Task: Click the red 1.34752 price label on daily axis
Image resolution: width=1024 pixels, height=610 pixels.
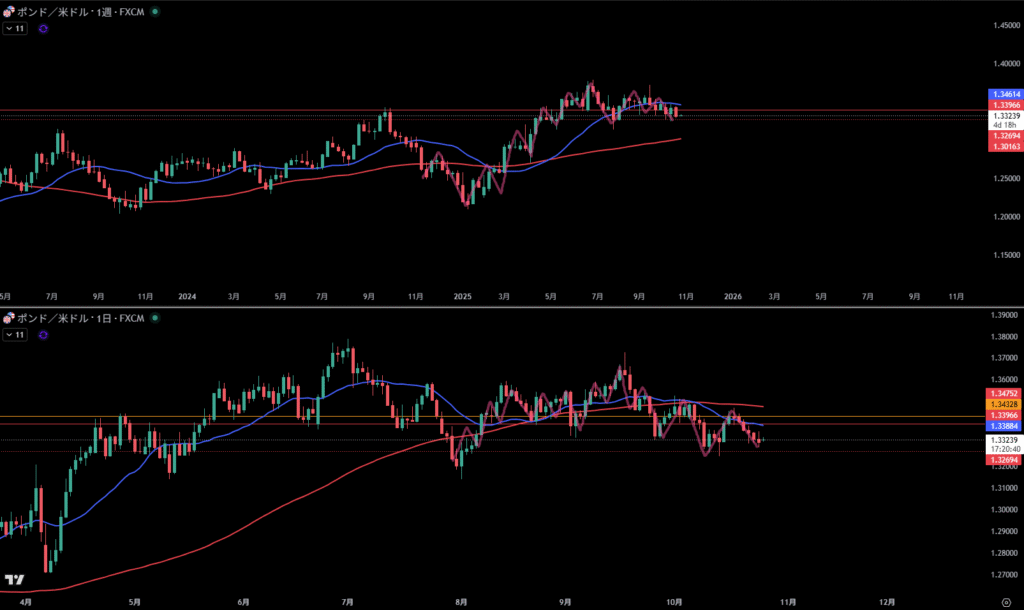Action: click(1004, 394)
